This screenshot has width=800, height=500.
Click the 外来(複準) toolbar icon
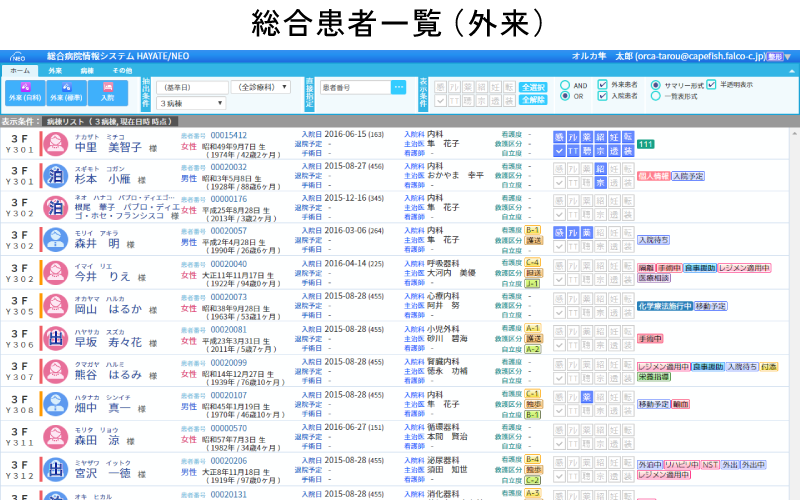click(66, 92)
